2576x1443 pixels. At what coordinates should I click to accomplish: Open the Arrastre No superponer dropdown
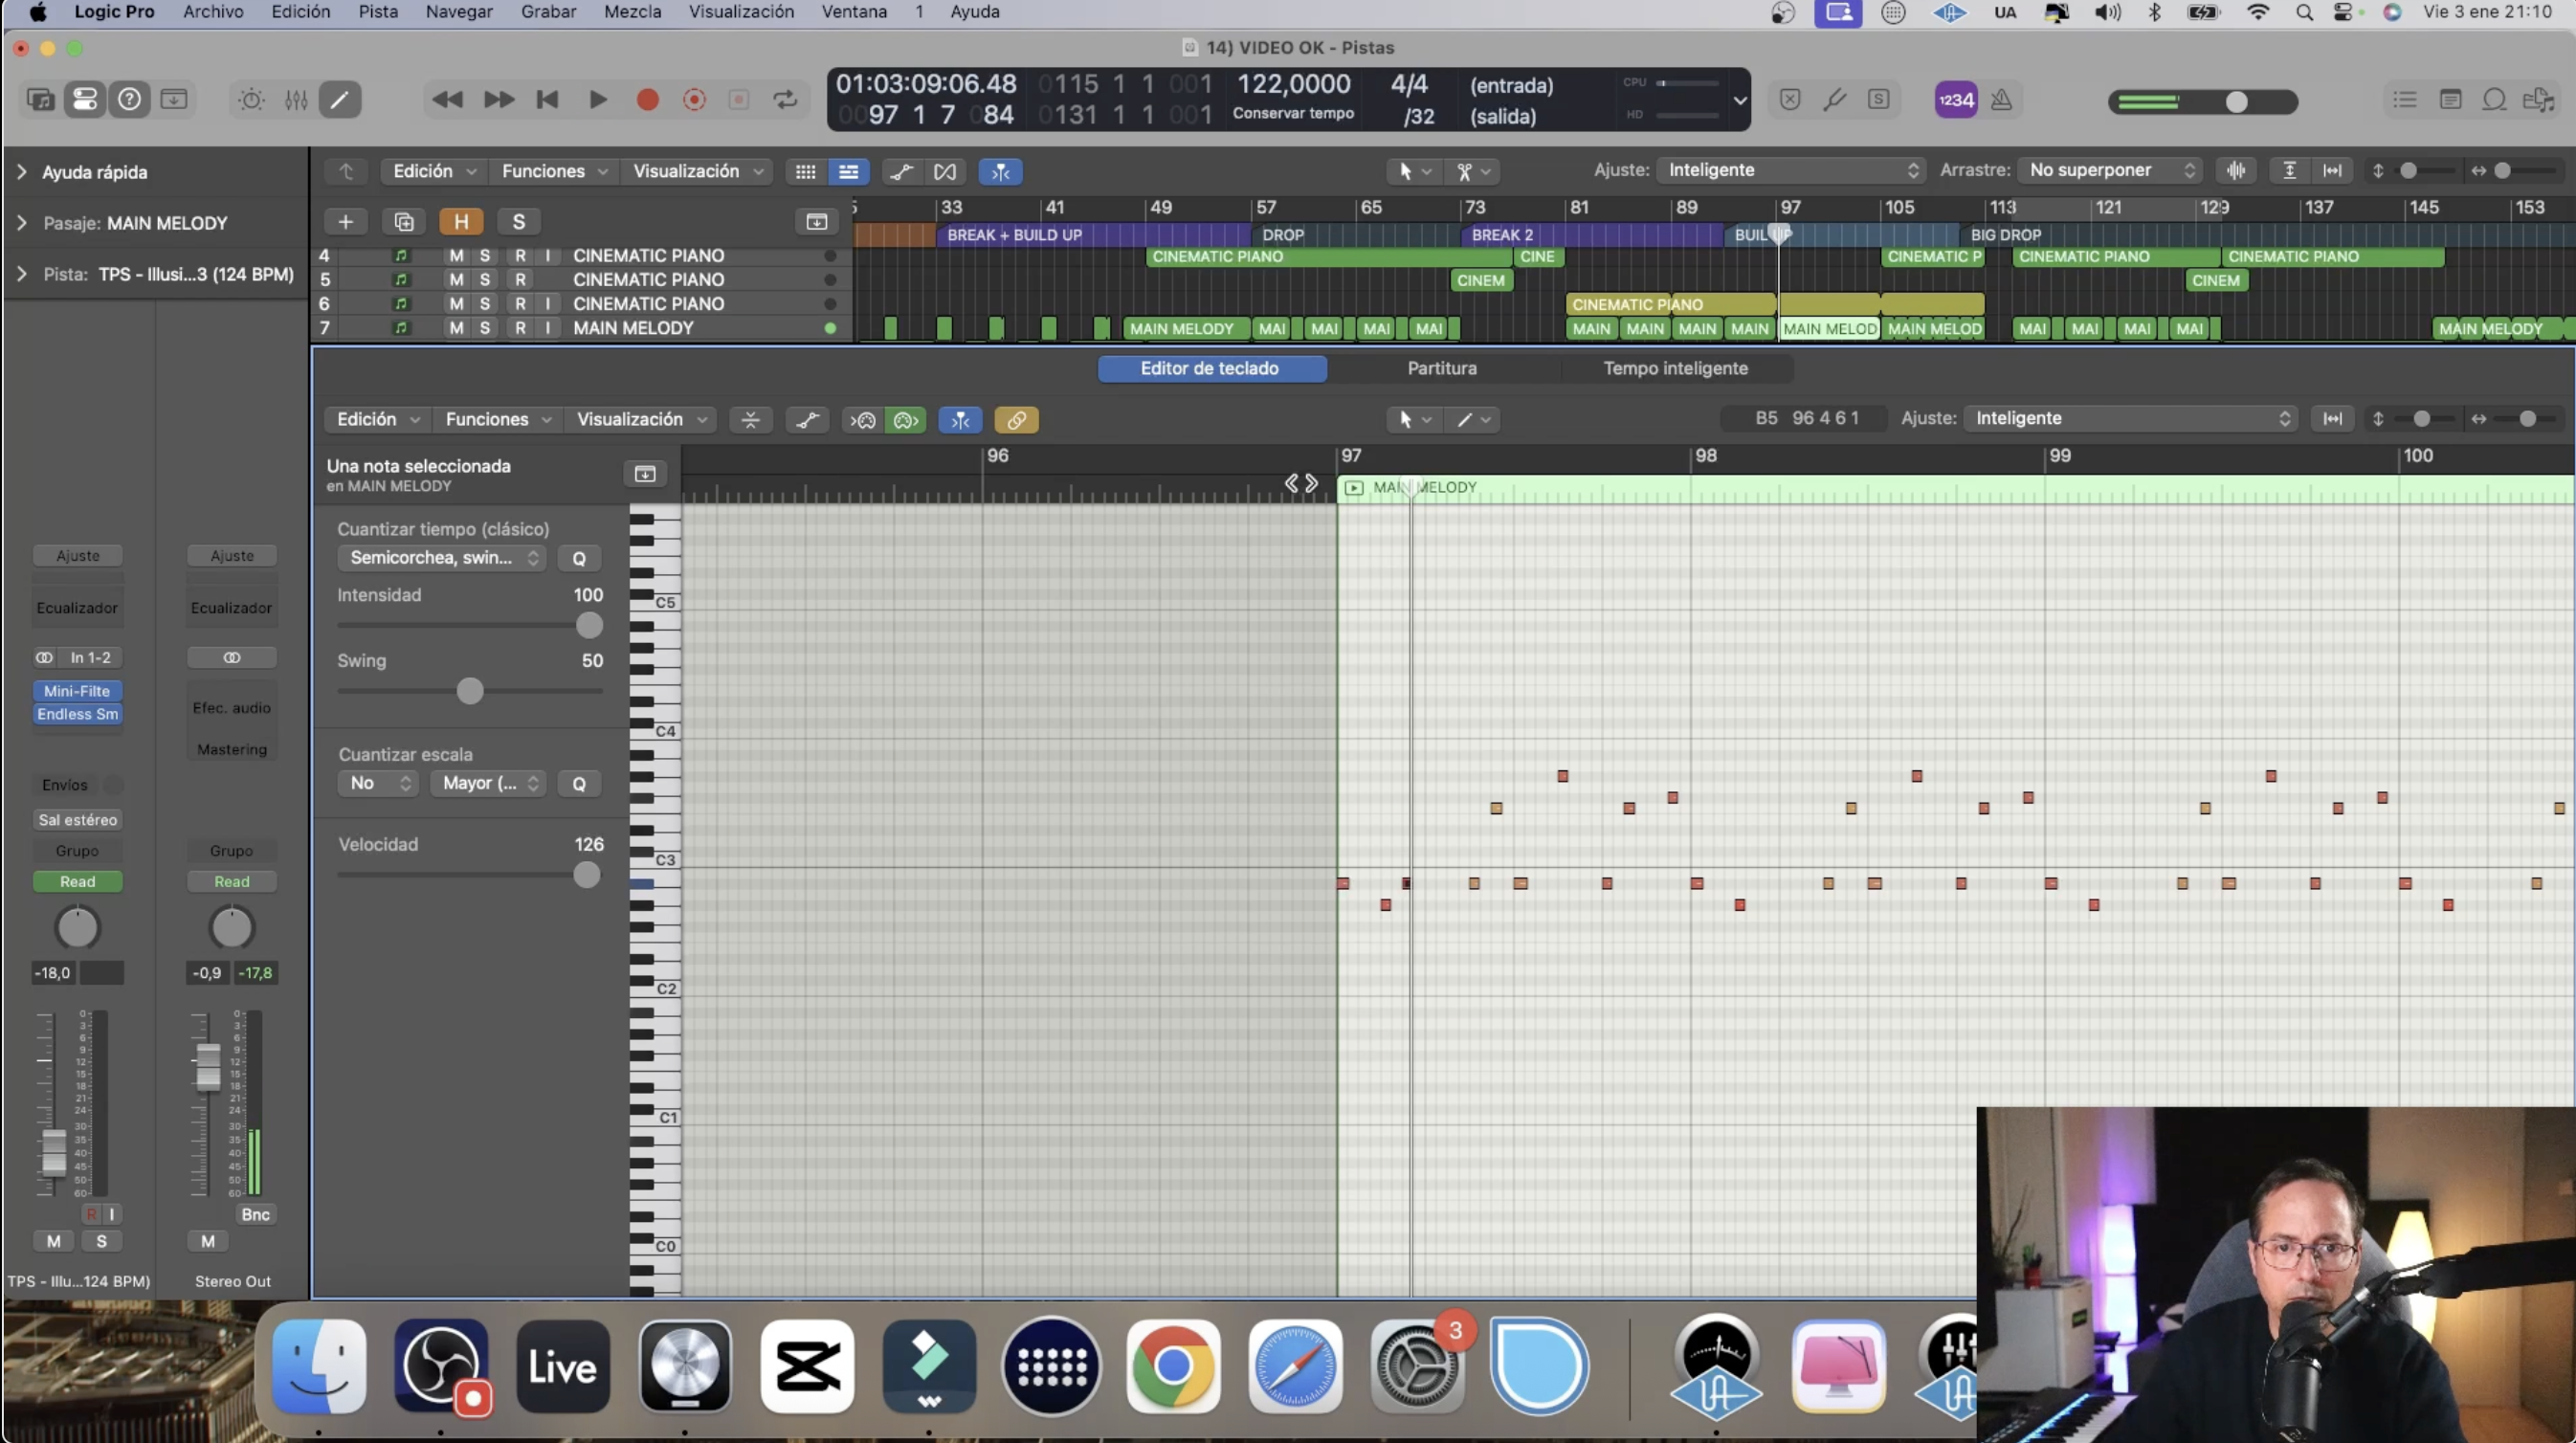click(2110, 170)
